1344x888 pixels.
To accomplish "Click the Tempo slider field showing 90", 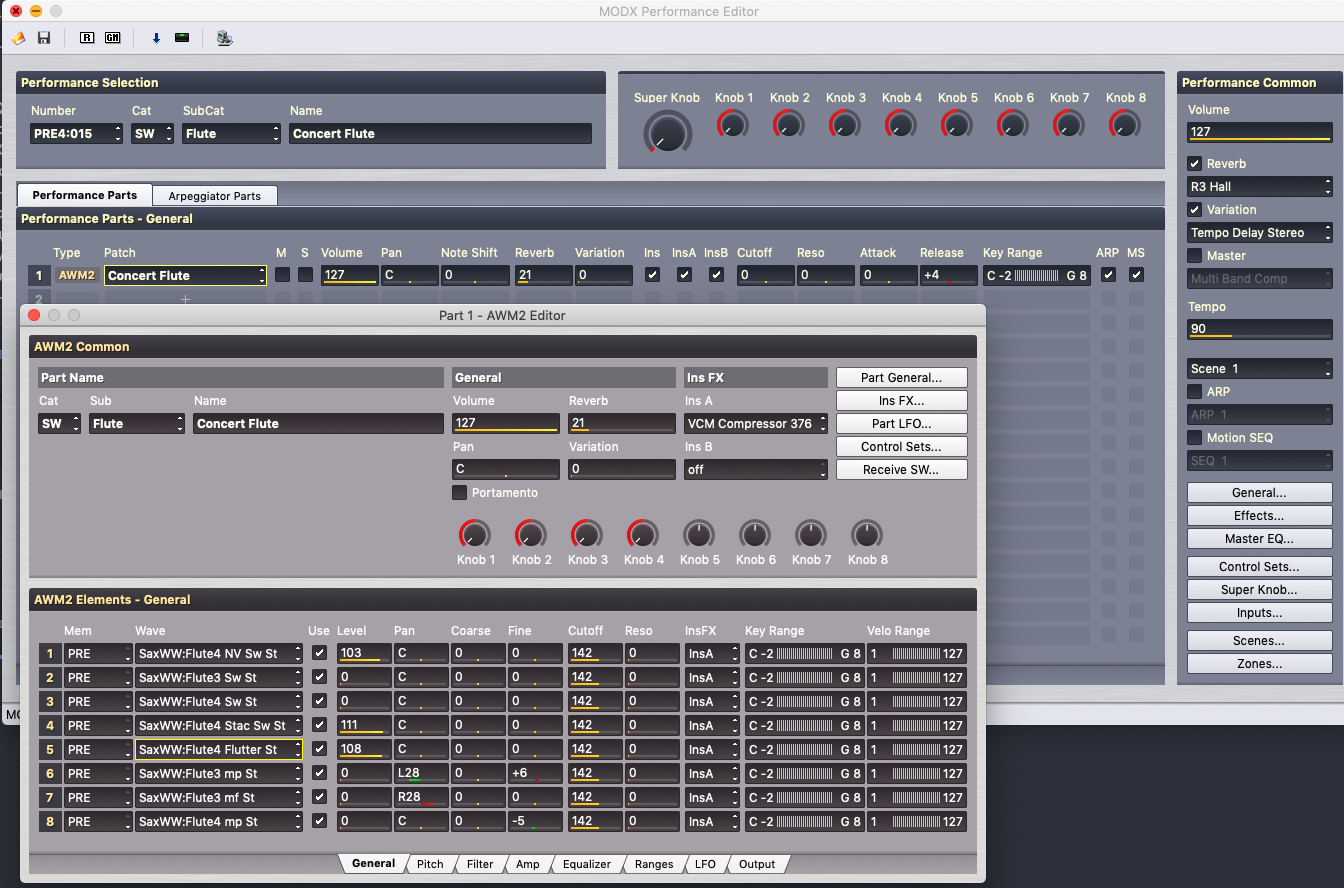I will tap(1259, 330).
